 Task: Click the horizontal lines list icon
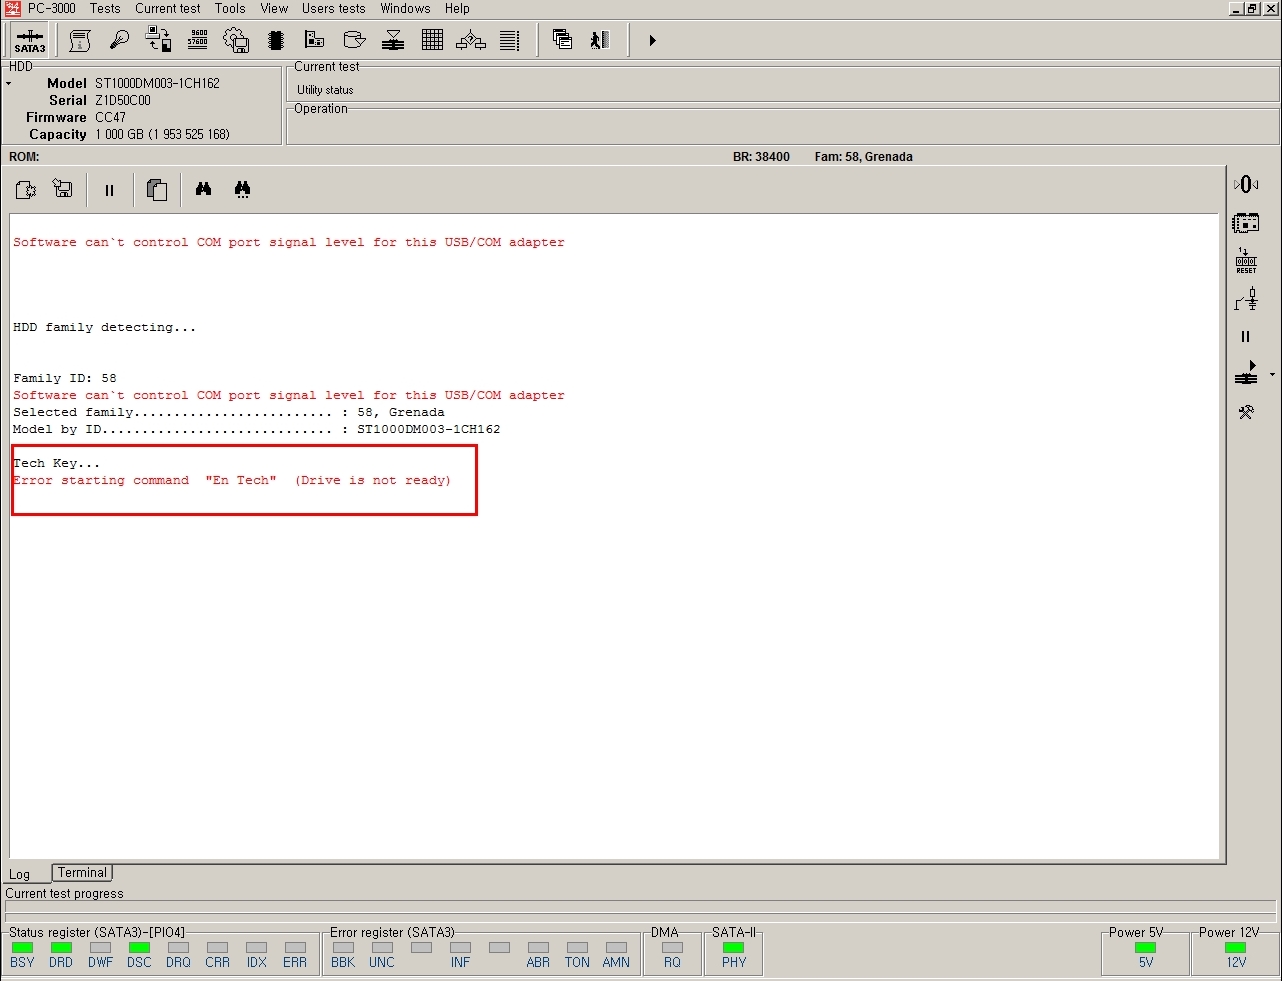510,40
